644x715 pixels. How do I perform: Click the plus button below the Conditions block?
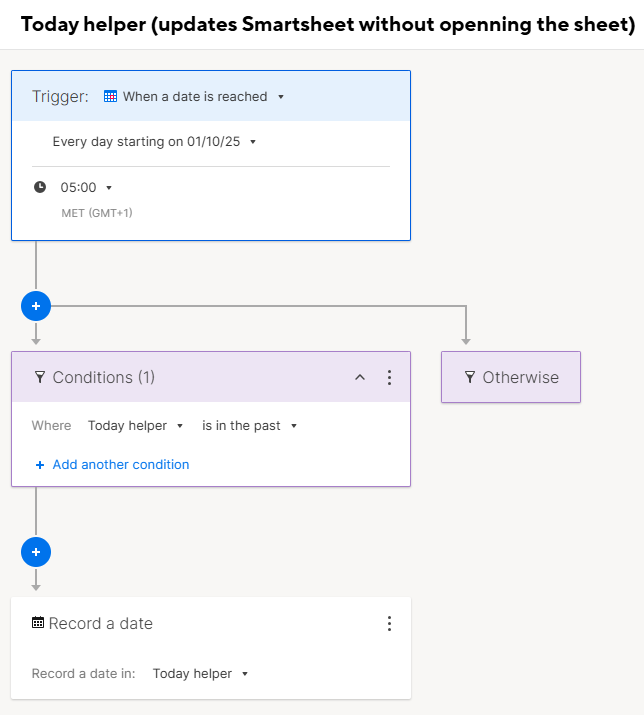point(36,551)
